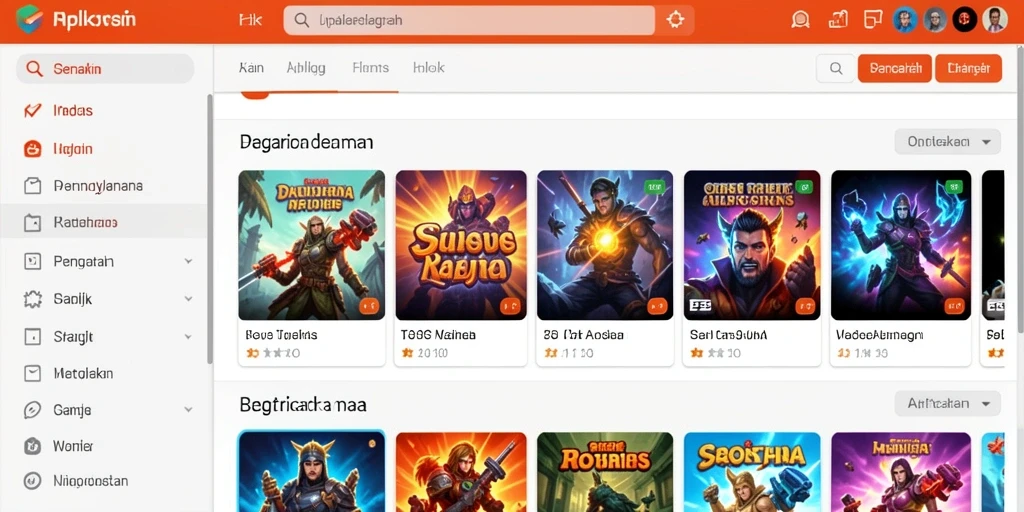1024x512 pixels.
Task: Open the gray avatar with glasses
Action: [935, 20]
